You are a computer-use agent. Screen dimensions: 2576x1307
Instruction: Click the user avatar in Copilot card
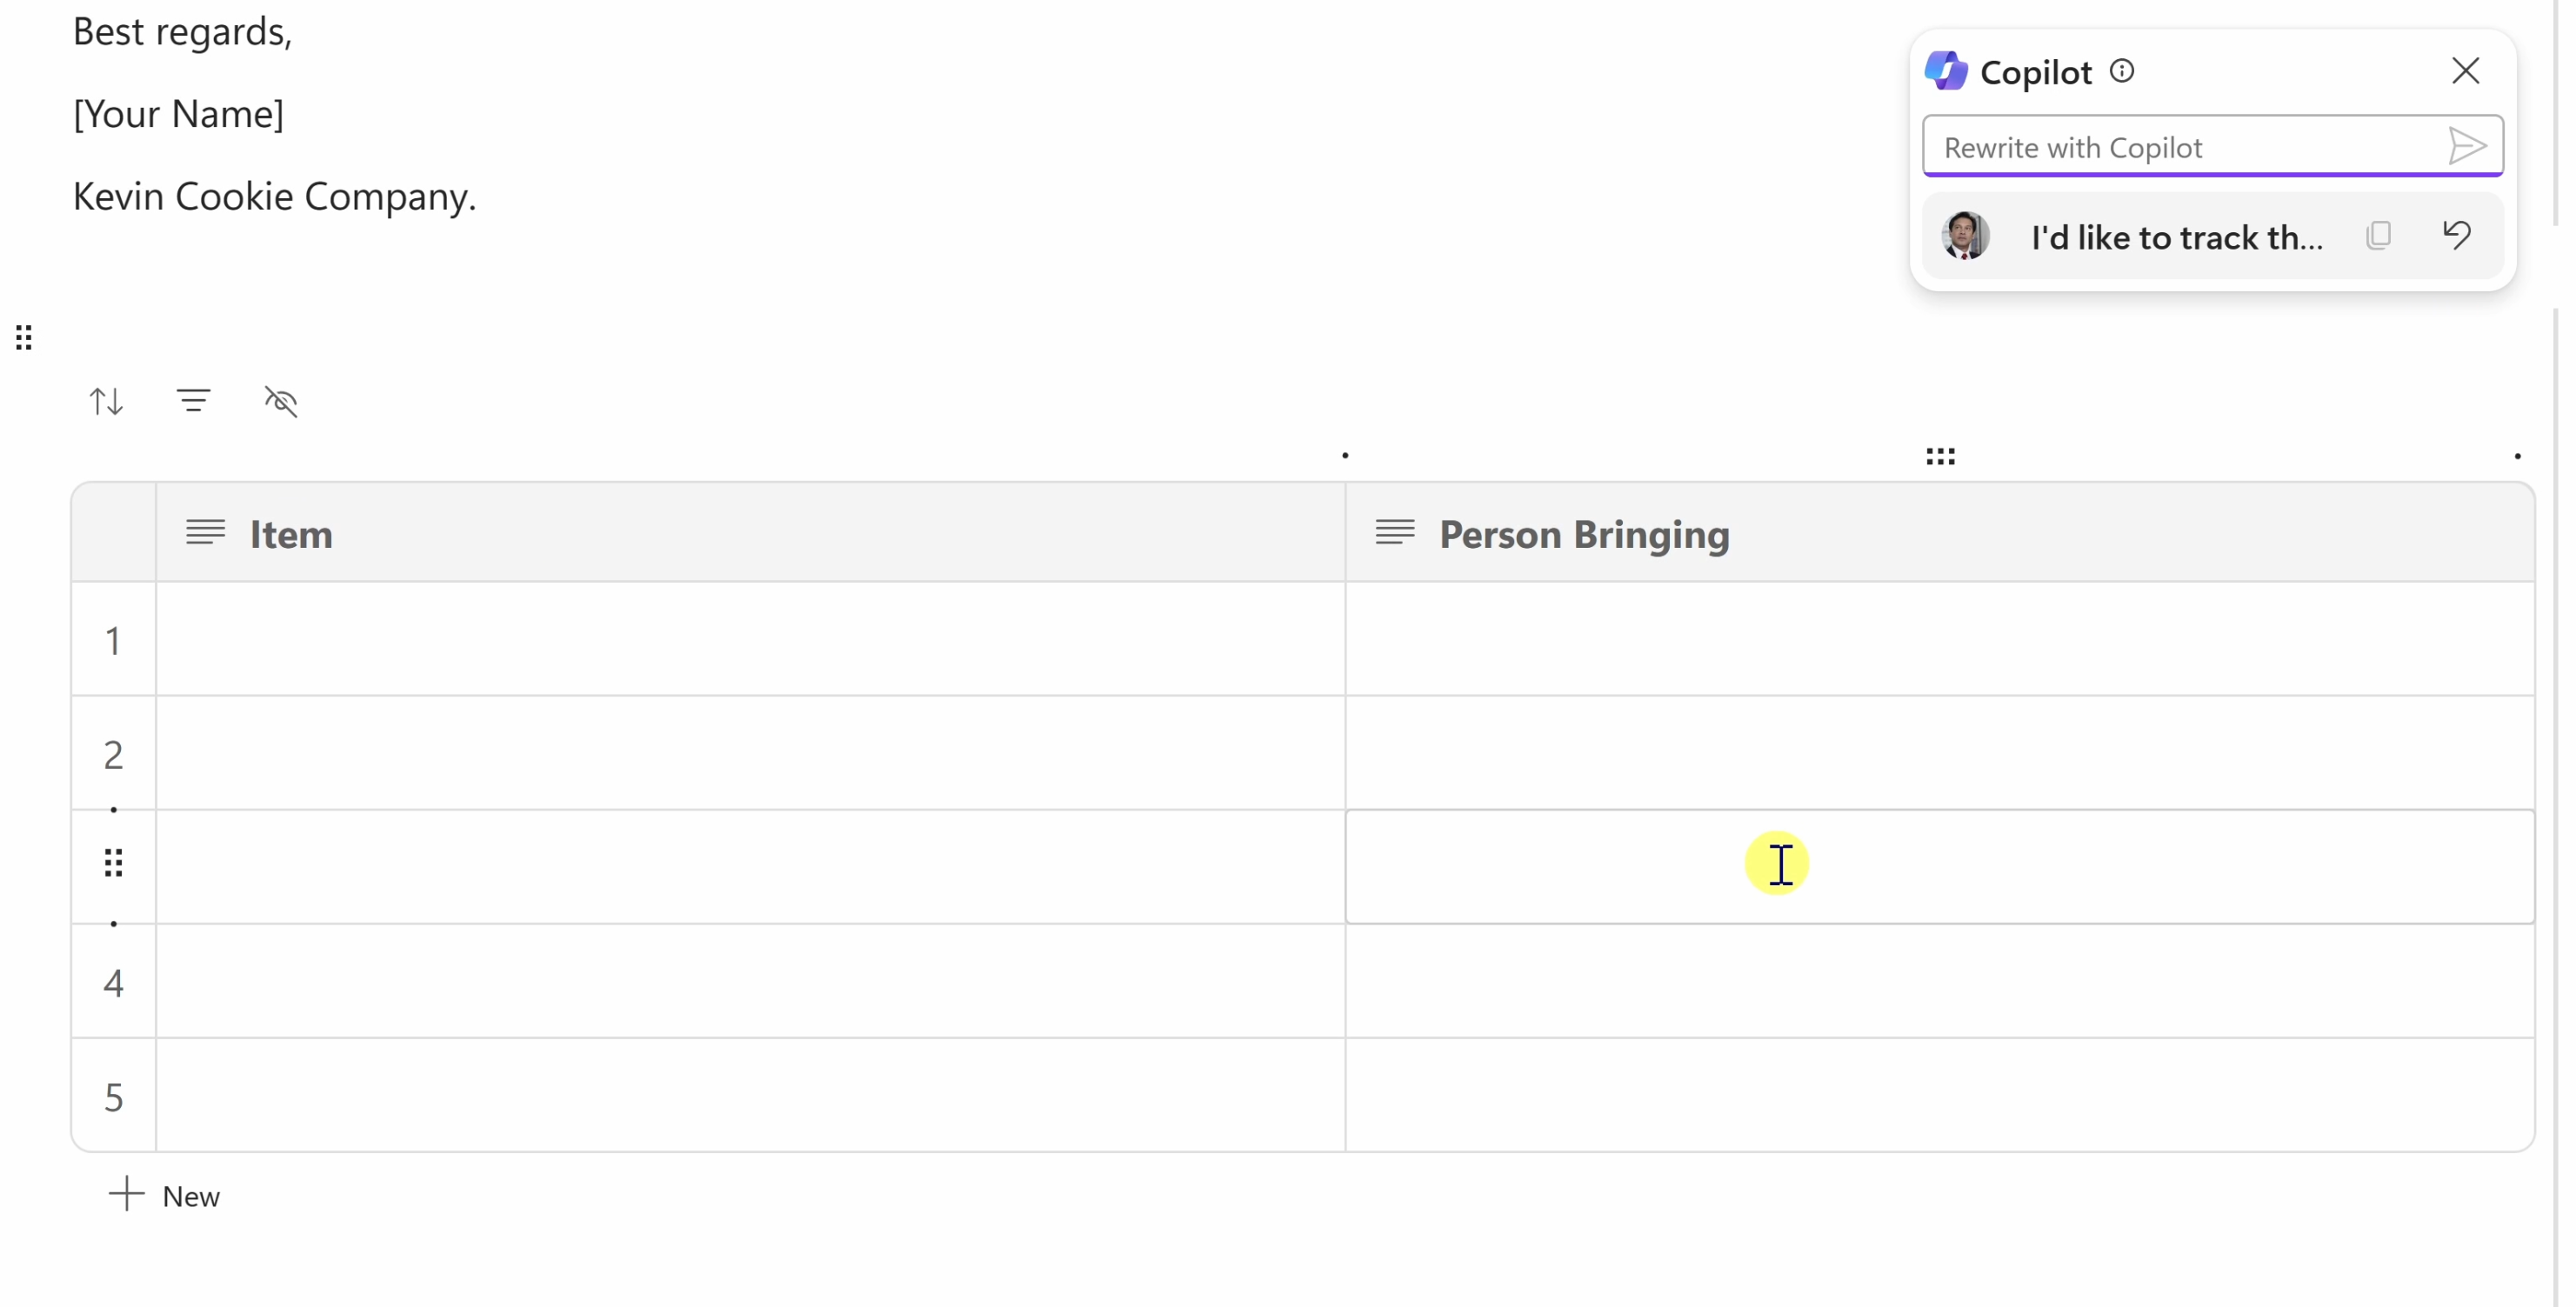click(1964, 235)
